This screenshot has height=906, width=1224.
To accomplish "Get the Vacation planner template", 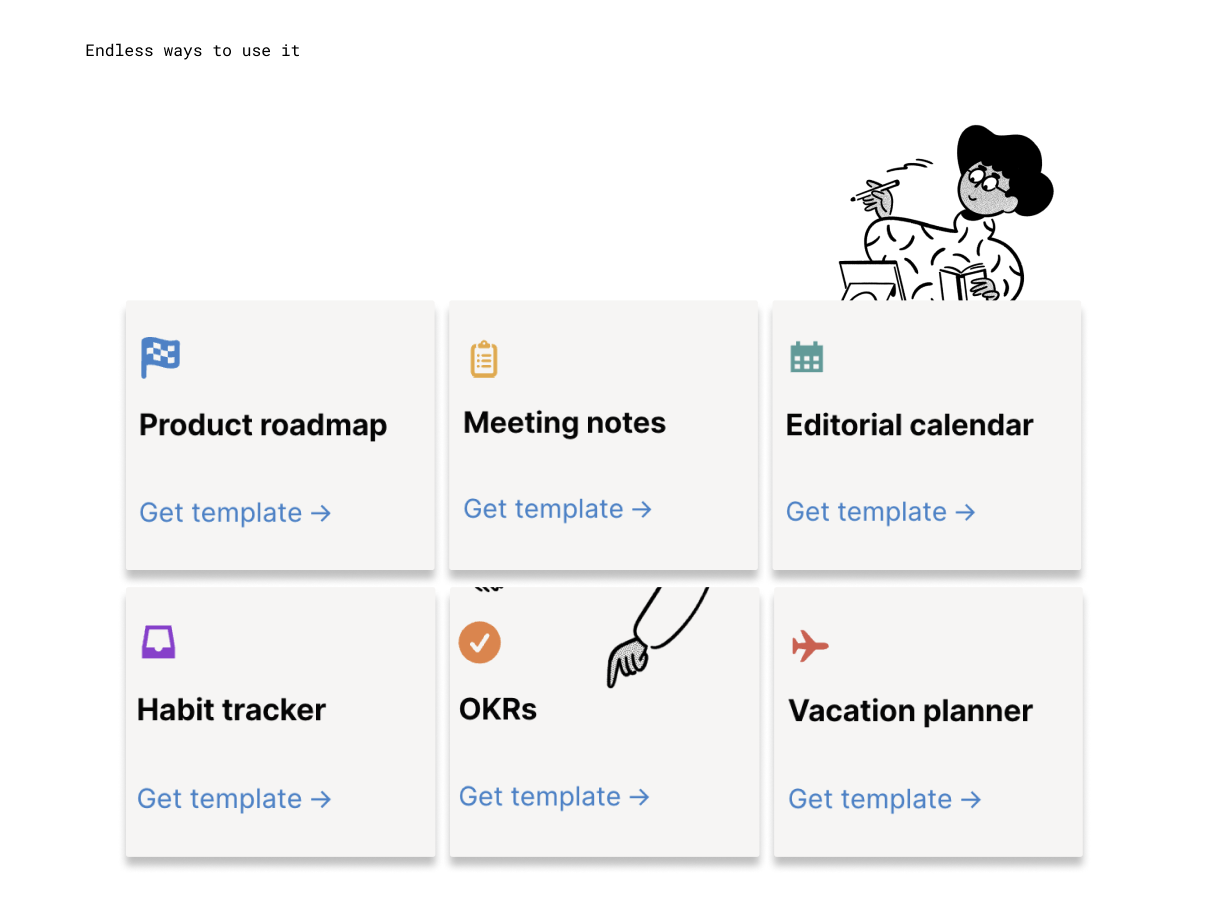I will pyautogui.click(x=885, y=800).
